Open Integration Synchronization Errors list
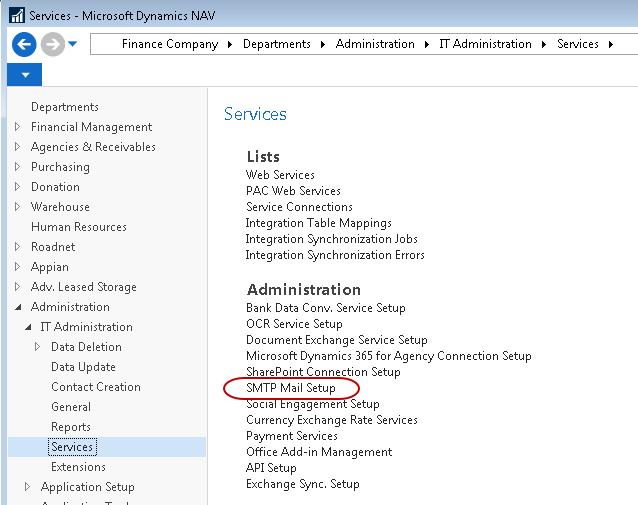Screen dimensions: 638x505 pos(335,255)
